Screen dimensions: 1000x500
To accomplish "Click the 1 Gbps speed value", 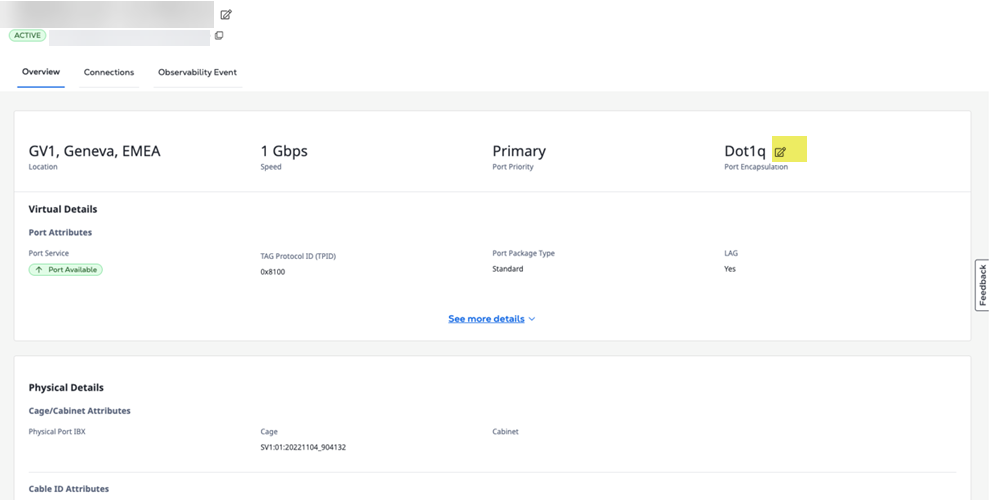I will (284, 151).
